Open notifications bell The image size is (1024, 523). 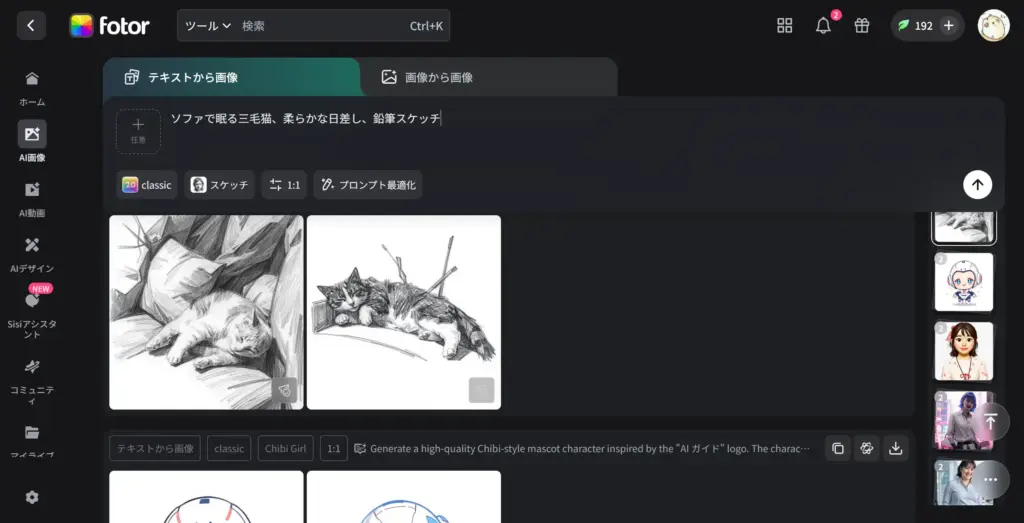point(823,25)
